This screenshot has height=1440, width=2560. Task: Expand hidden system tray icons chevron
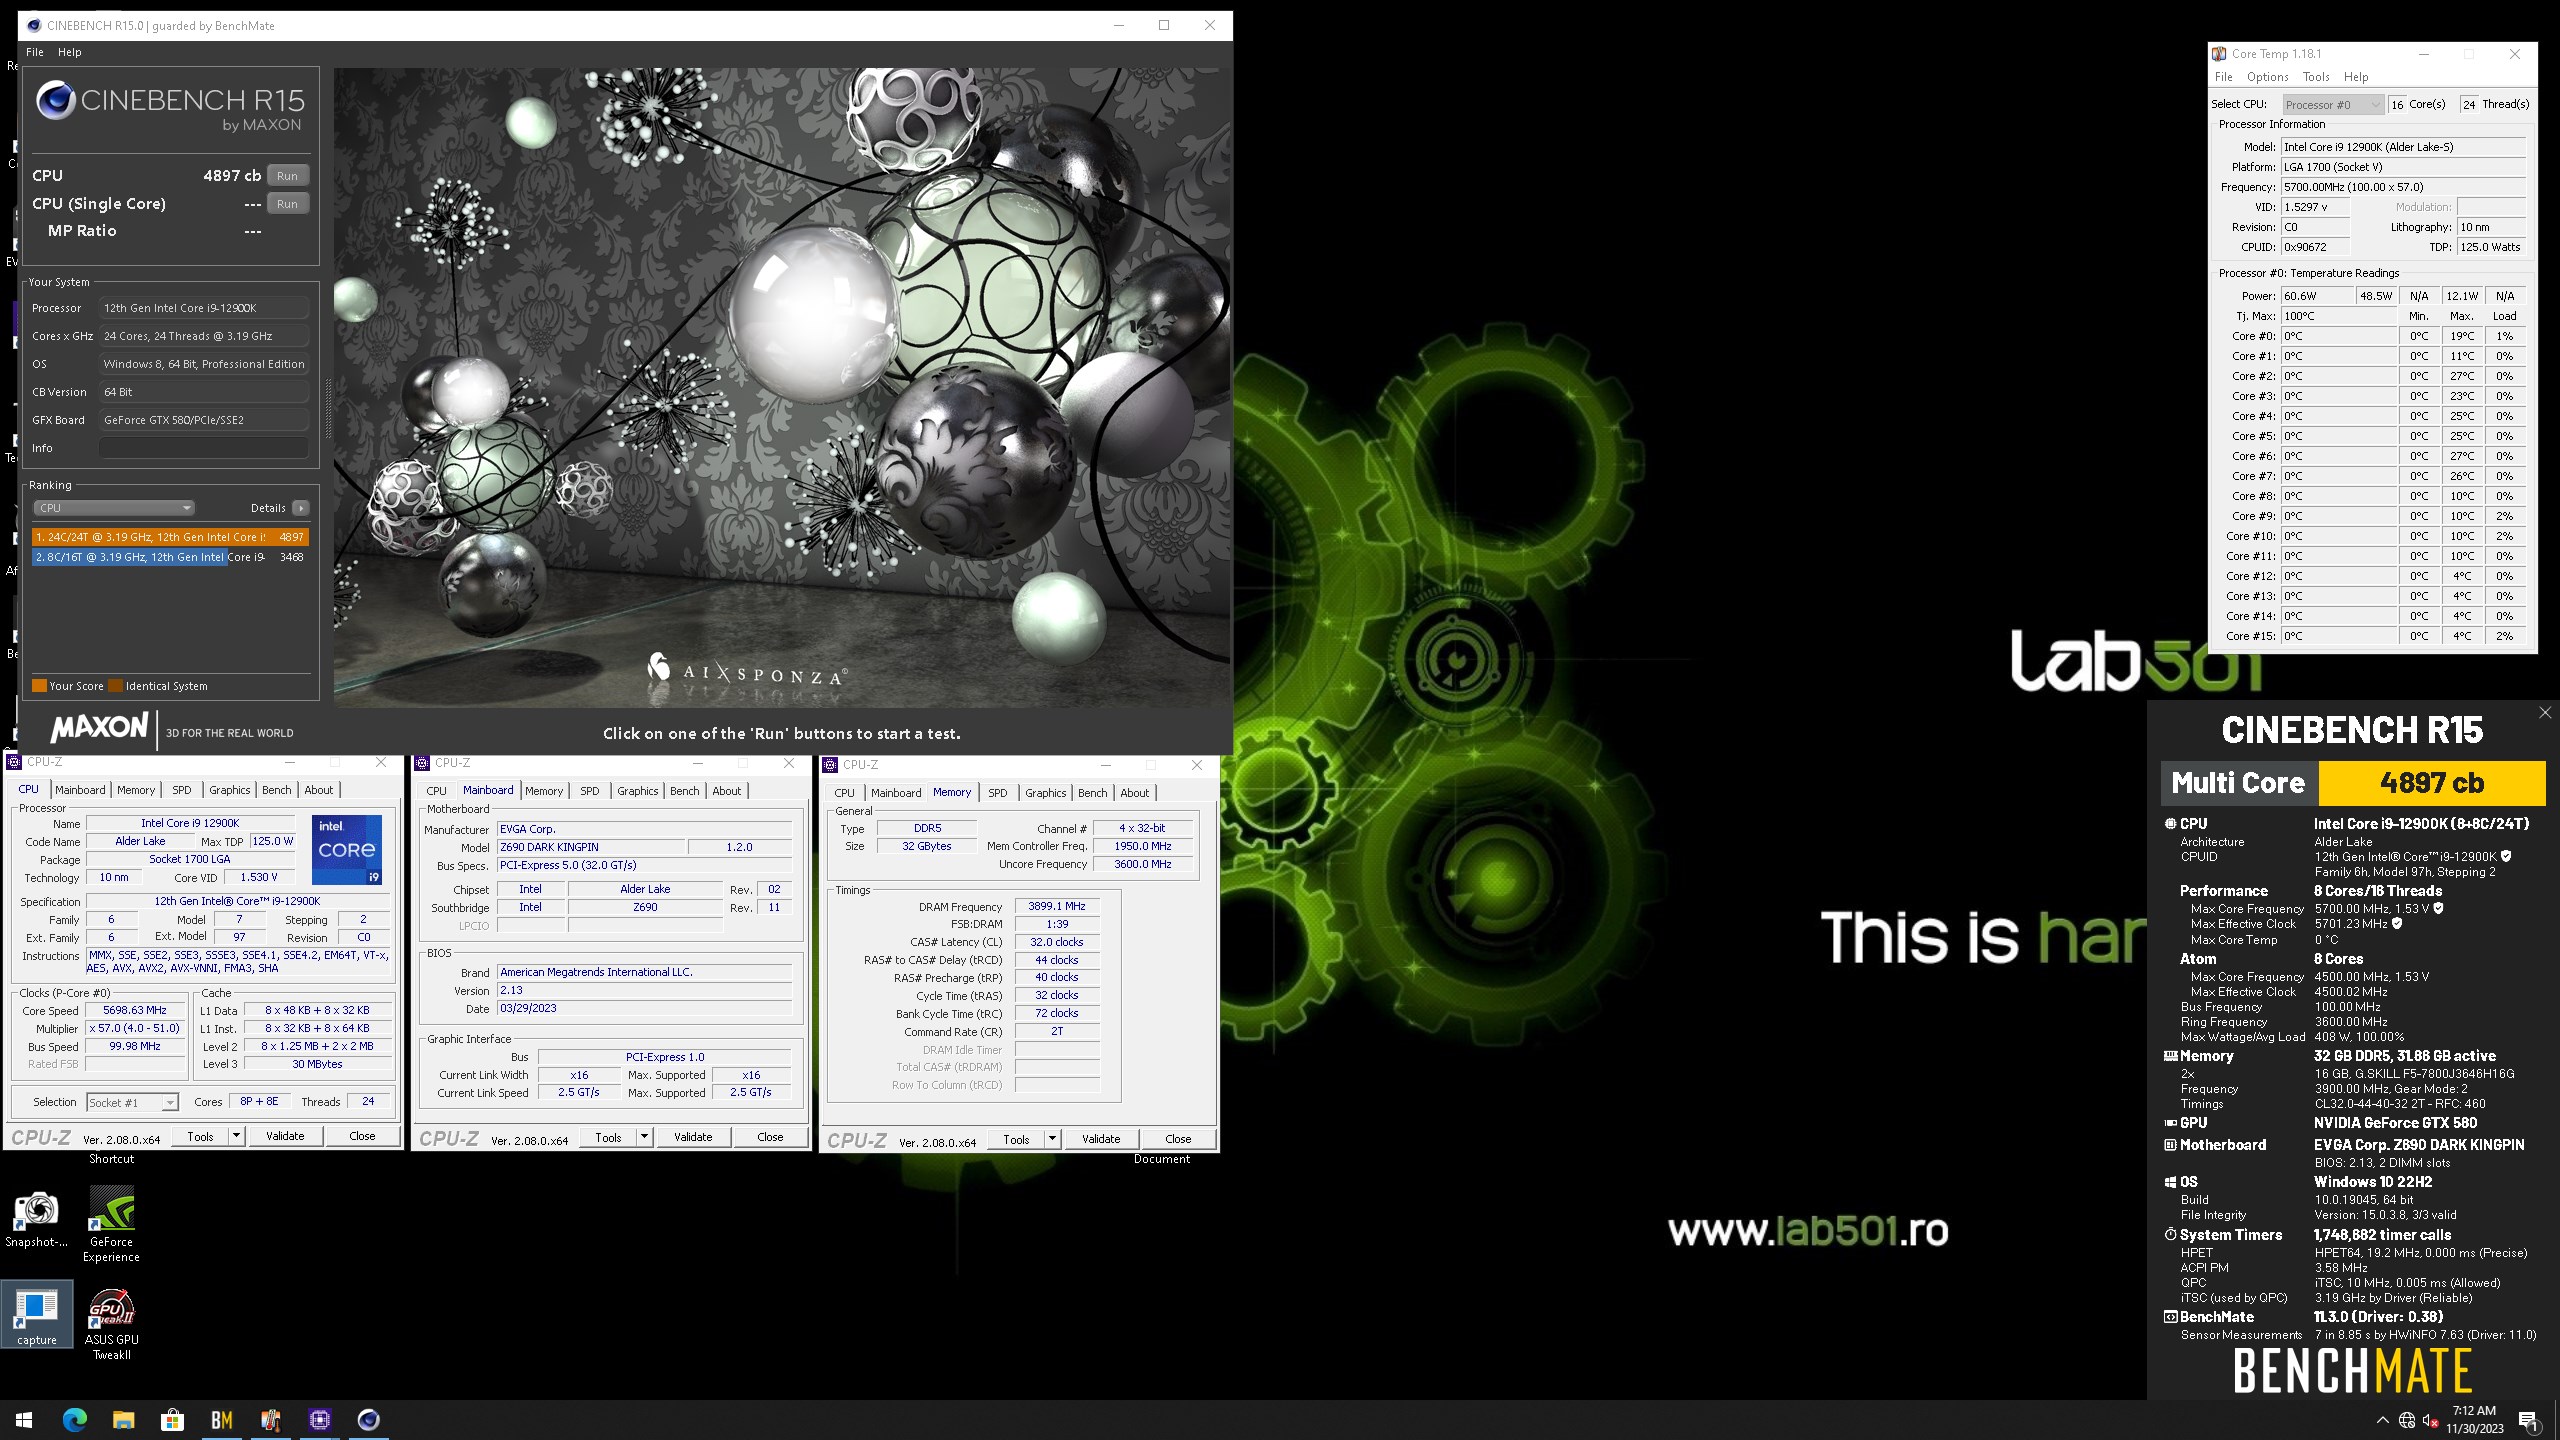tap(2383, 1420)
